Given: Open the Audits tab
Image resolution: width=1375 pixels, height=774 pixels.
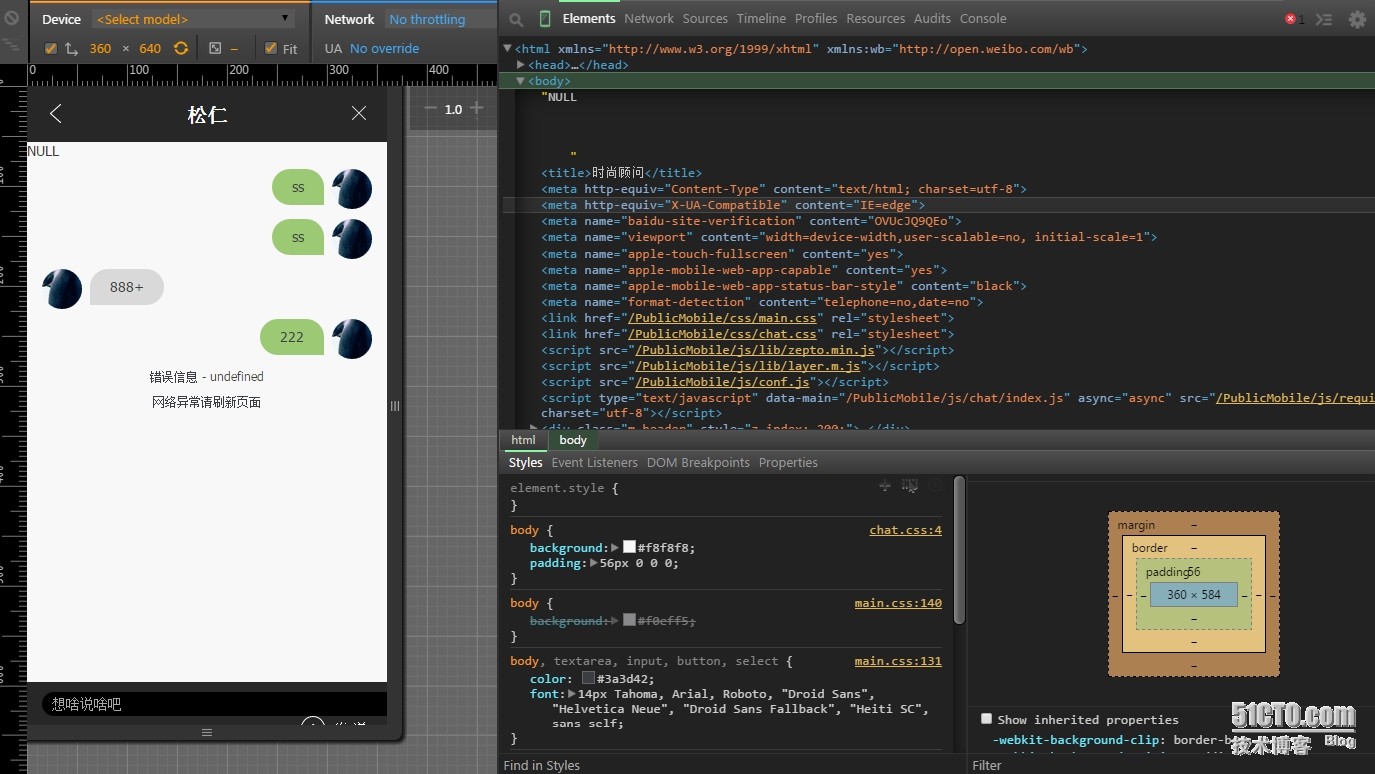Looking at the screenshot, I should (932, 18).
